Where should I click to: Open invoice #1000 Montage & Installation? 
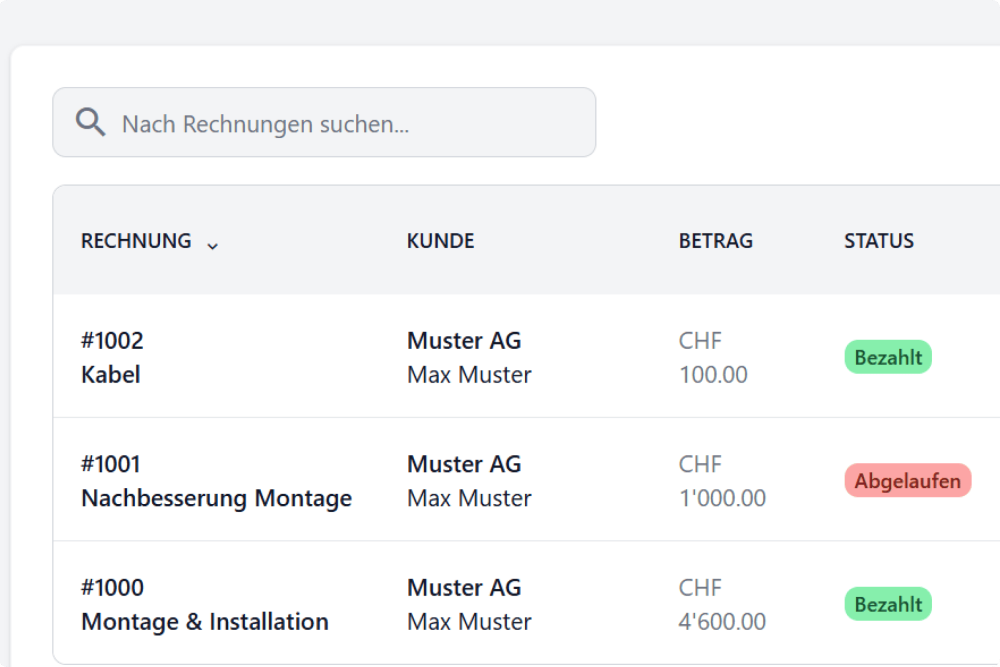205,604
